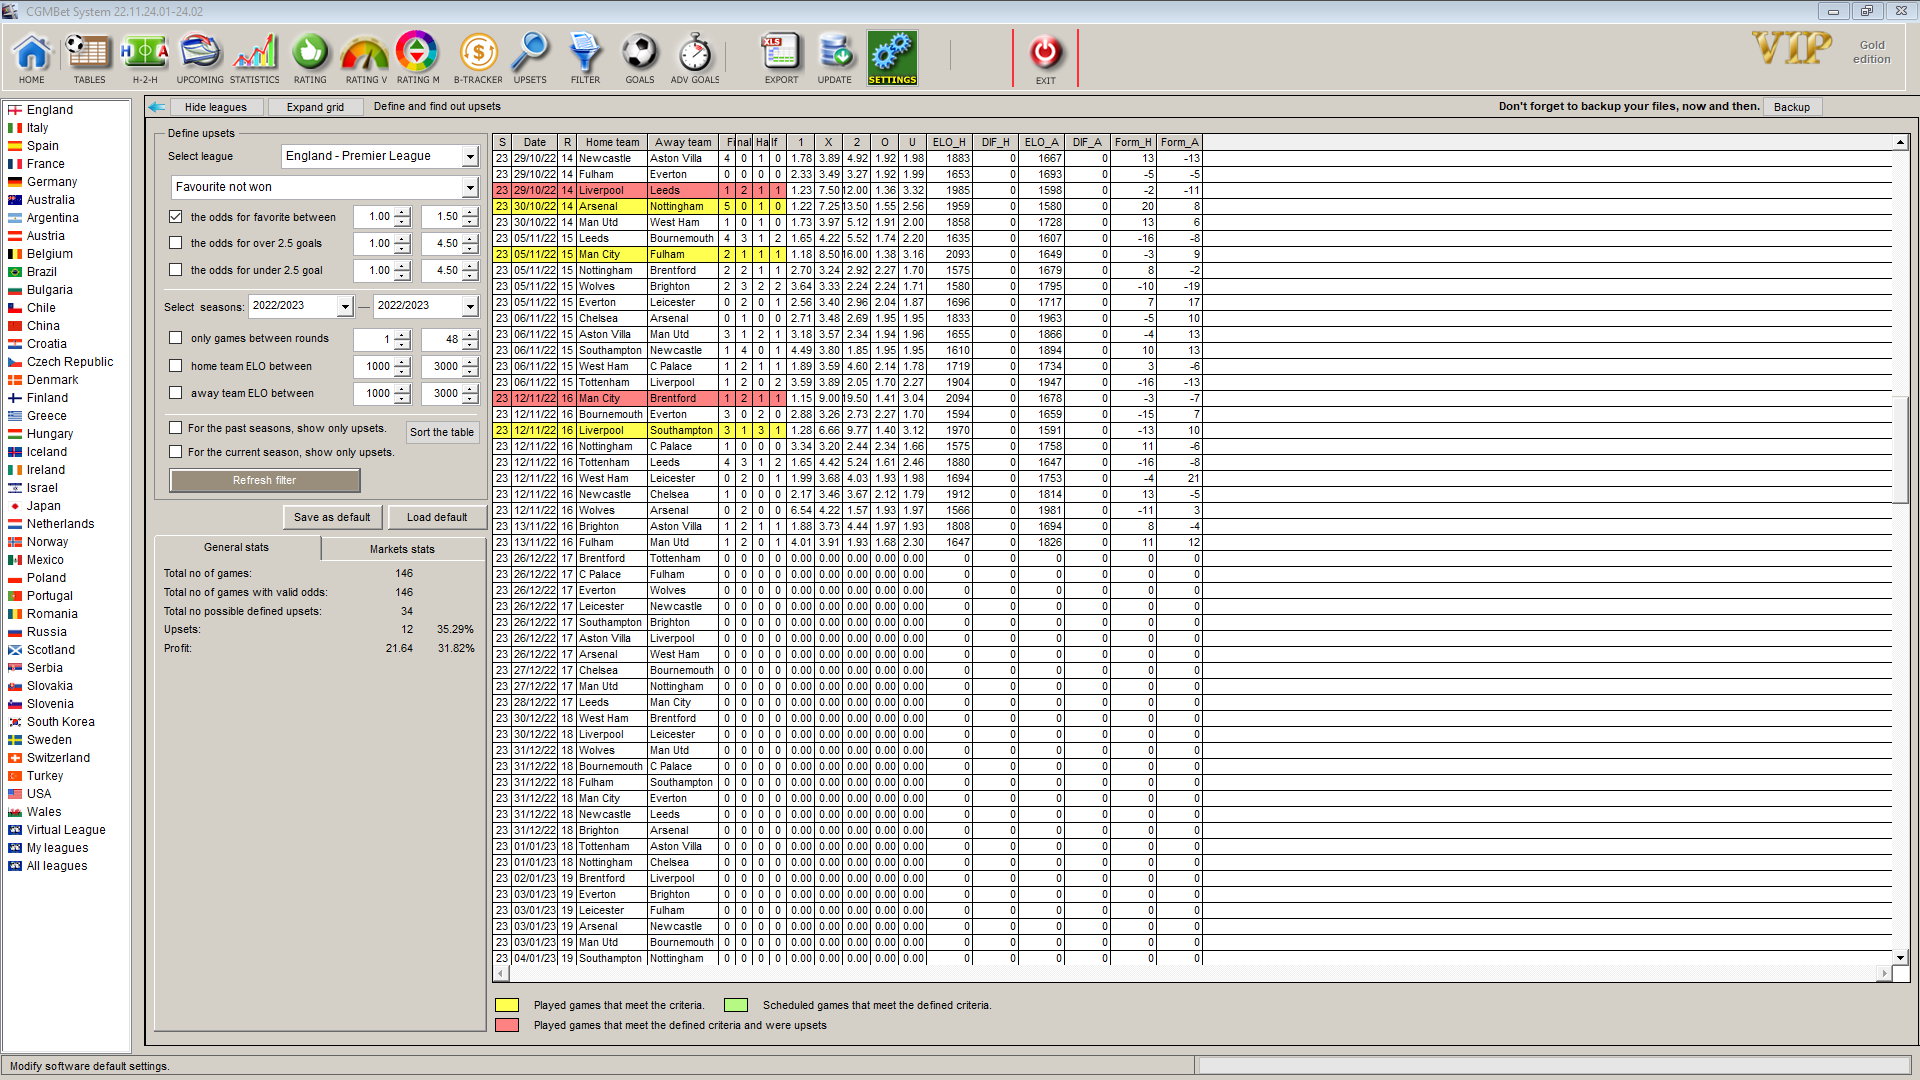Viewport: 1920px width, 1080px height.
Task: Open the first season 2022/2023 dropdown
Action: point(345,306)
